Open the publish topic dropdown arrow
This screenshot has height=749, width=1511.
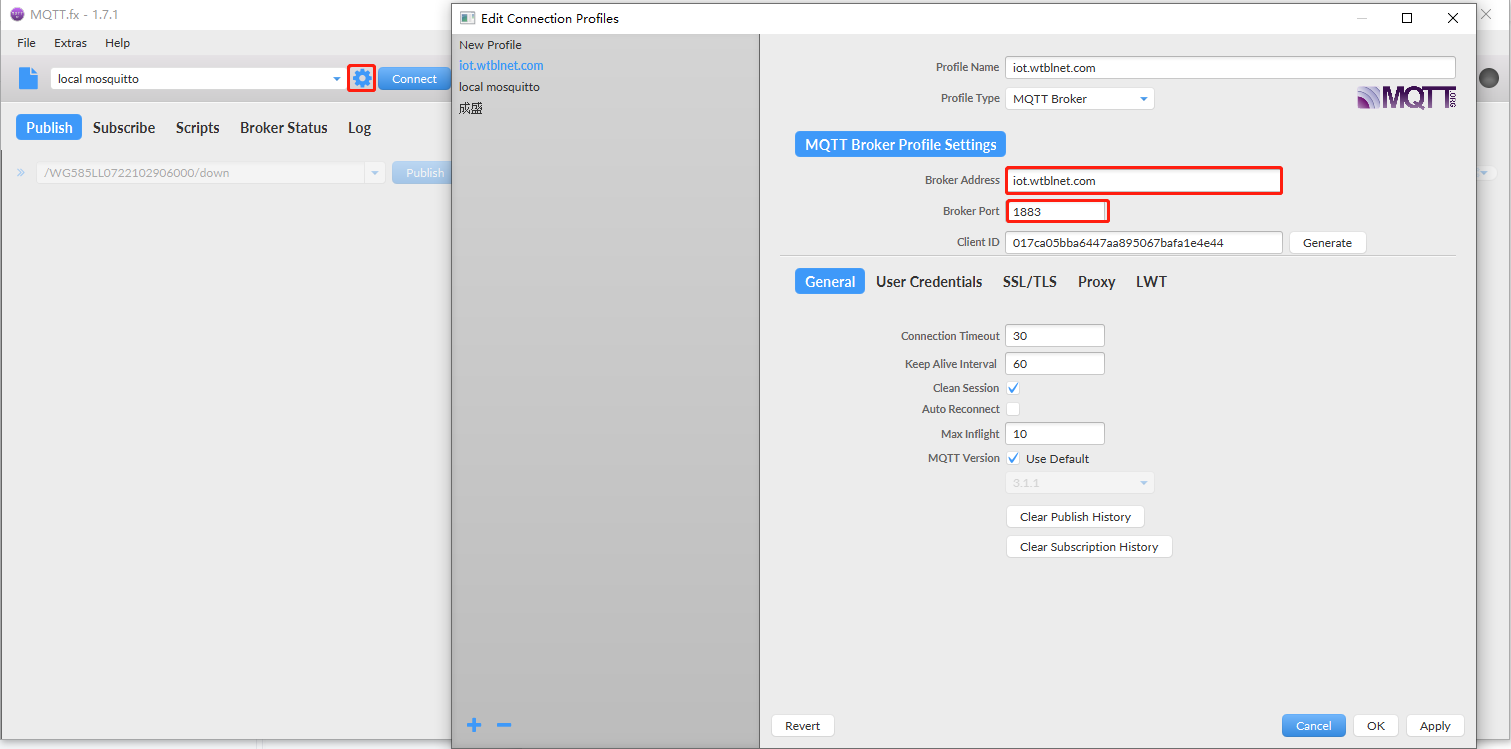point(375,173)
